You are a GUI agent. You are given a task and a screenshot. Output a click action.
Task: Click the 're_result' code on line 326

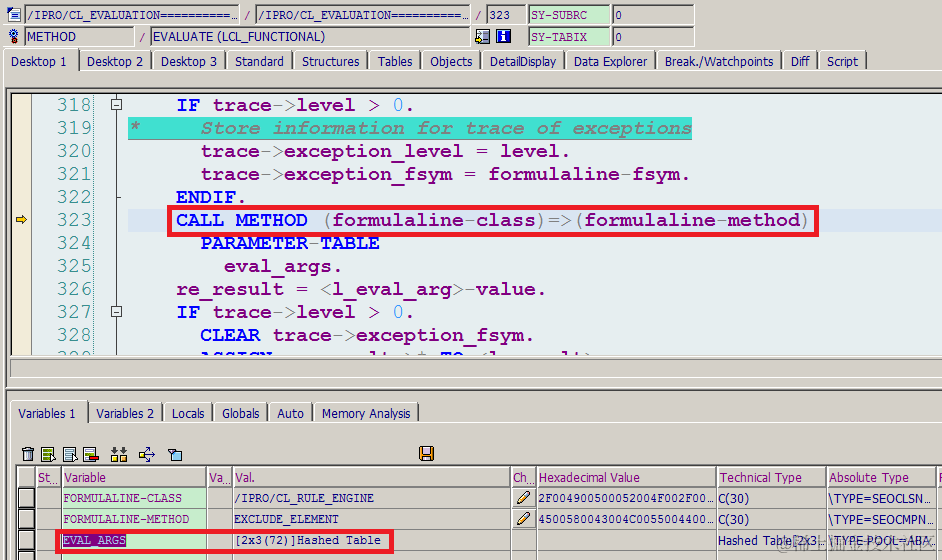[x=229, y=289]
